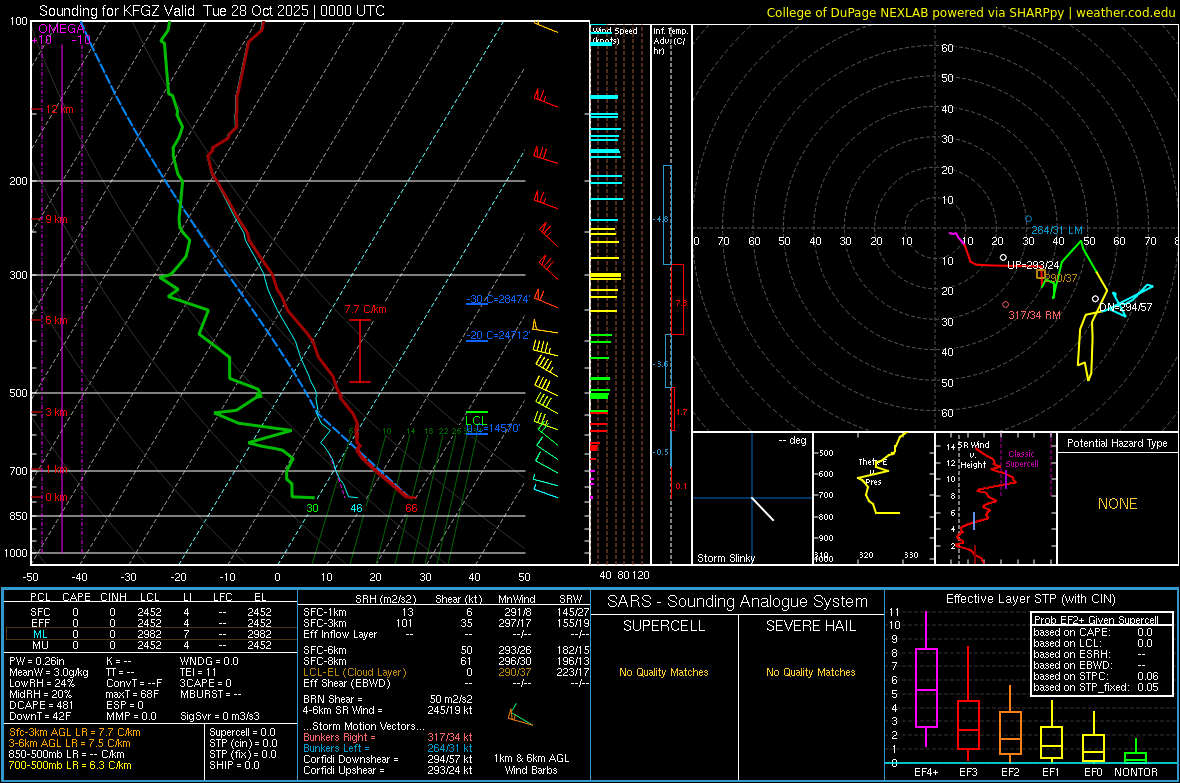Click the orange '290/37' hodograph label

point(1061,279)
